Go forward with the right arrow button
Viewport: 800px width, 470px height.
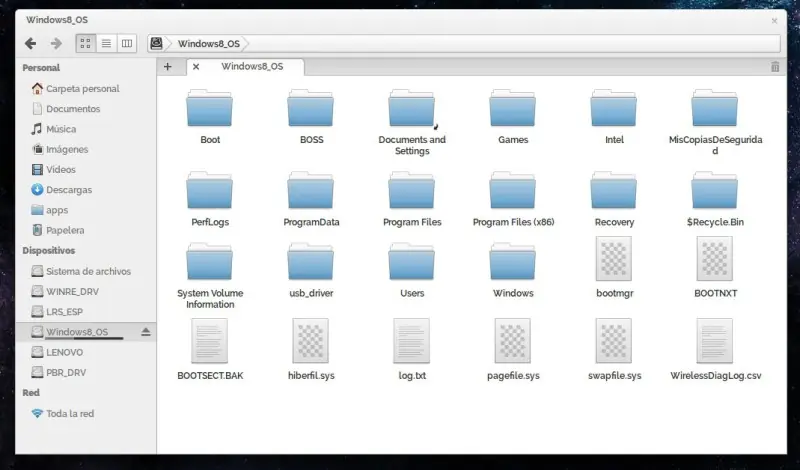click(56, 44)
